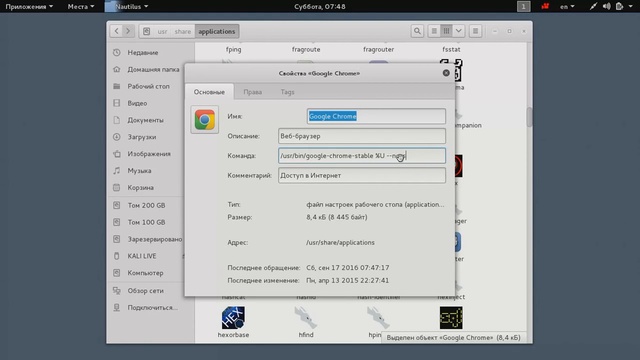Click applications in the path bar
This screenshot has height=360, width=640.
point(217,31)
